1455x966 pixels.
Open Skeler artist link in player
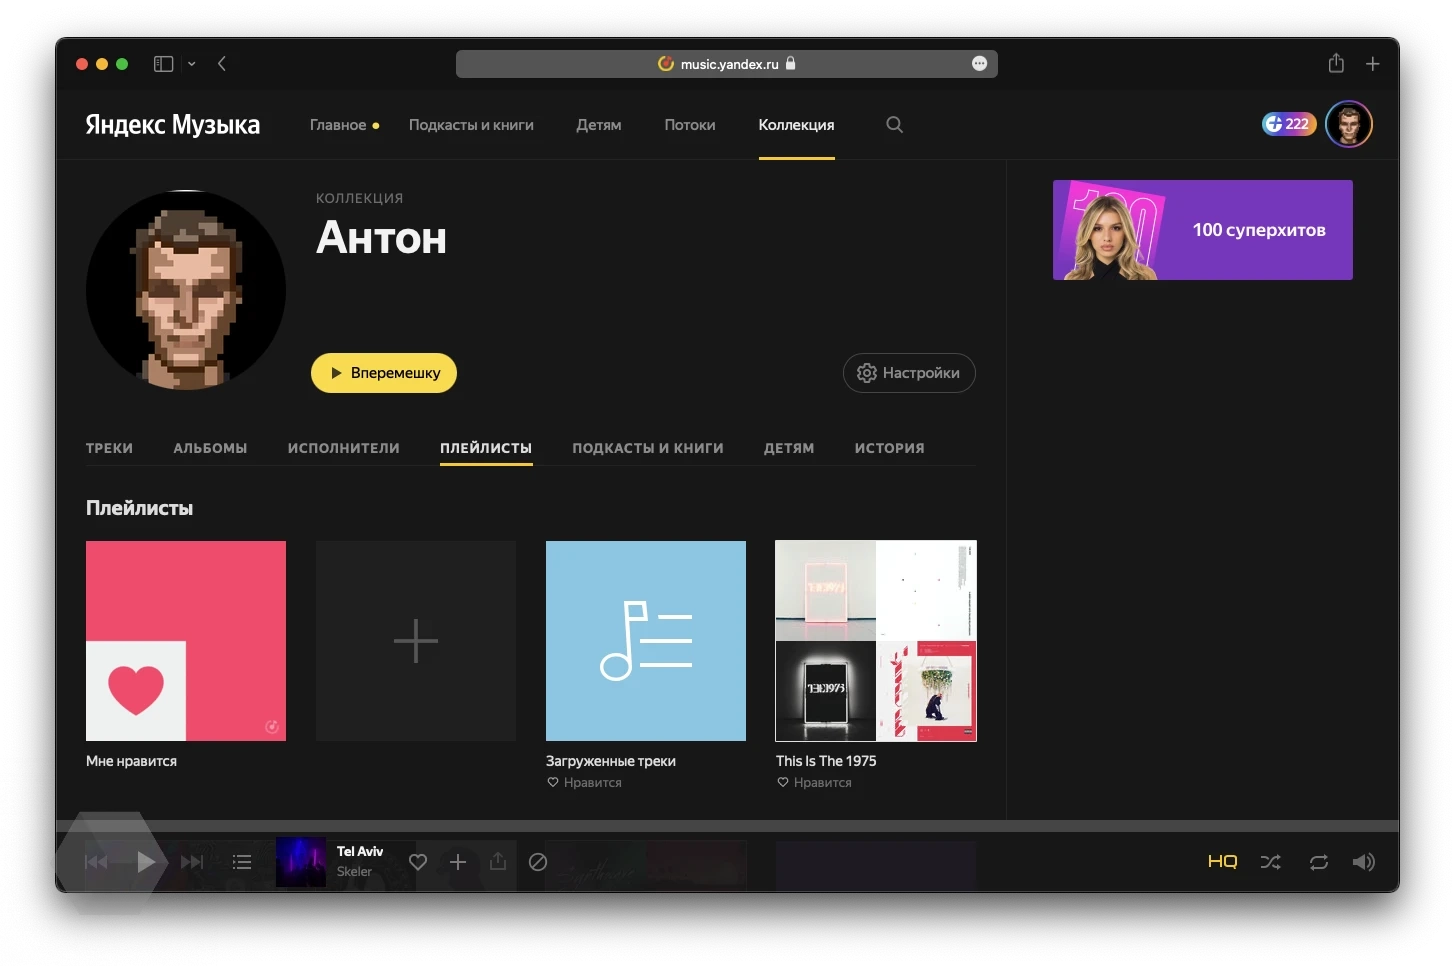[x=354, y=872]
